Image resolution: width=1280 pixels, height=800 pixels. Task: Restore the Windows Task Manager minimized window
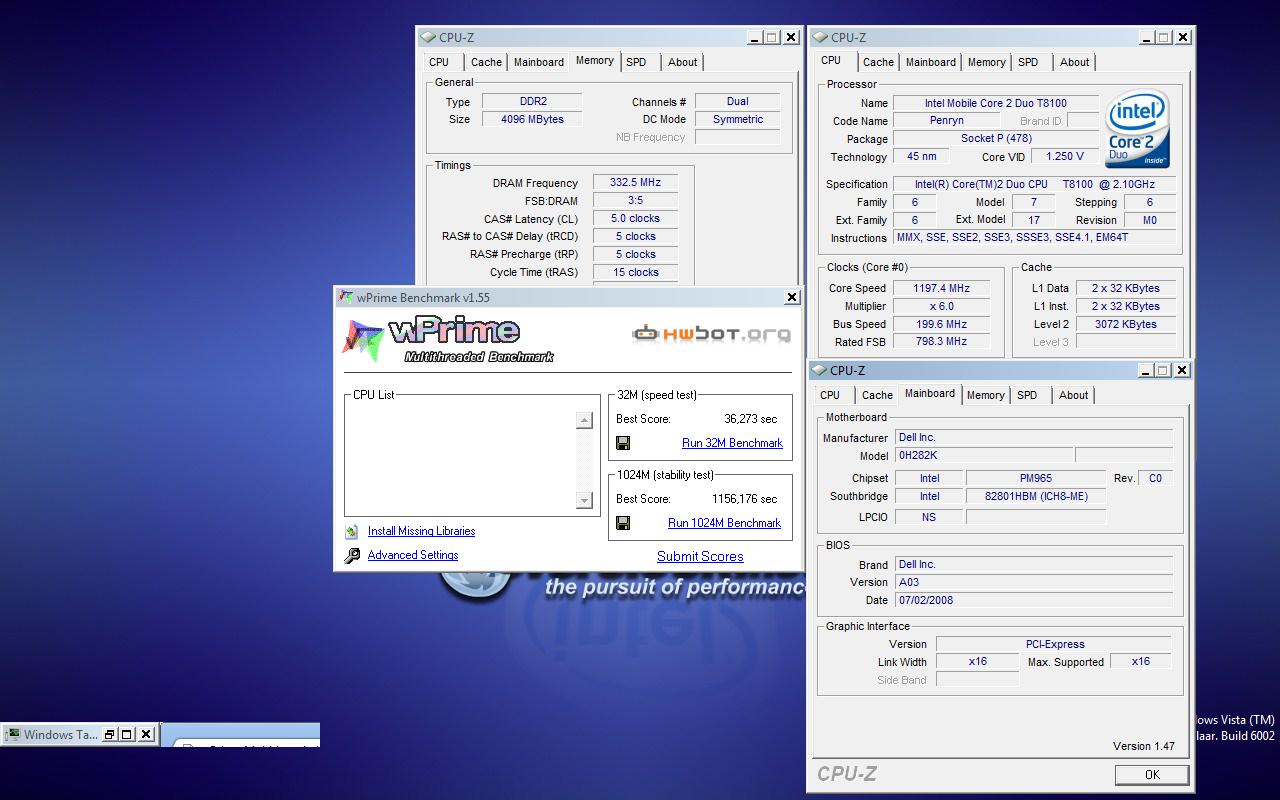[110, 734]
